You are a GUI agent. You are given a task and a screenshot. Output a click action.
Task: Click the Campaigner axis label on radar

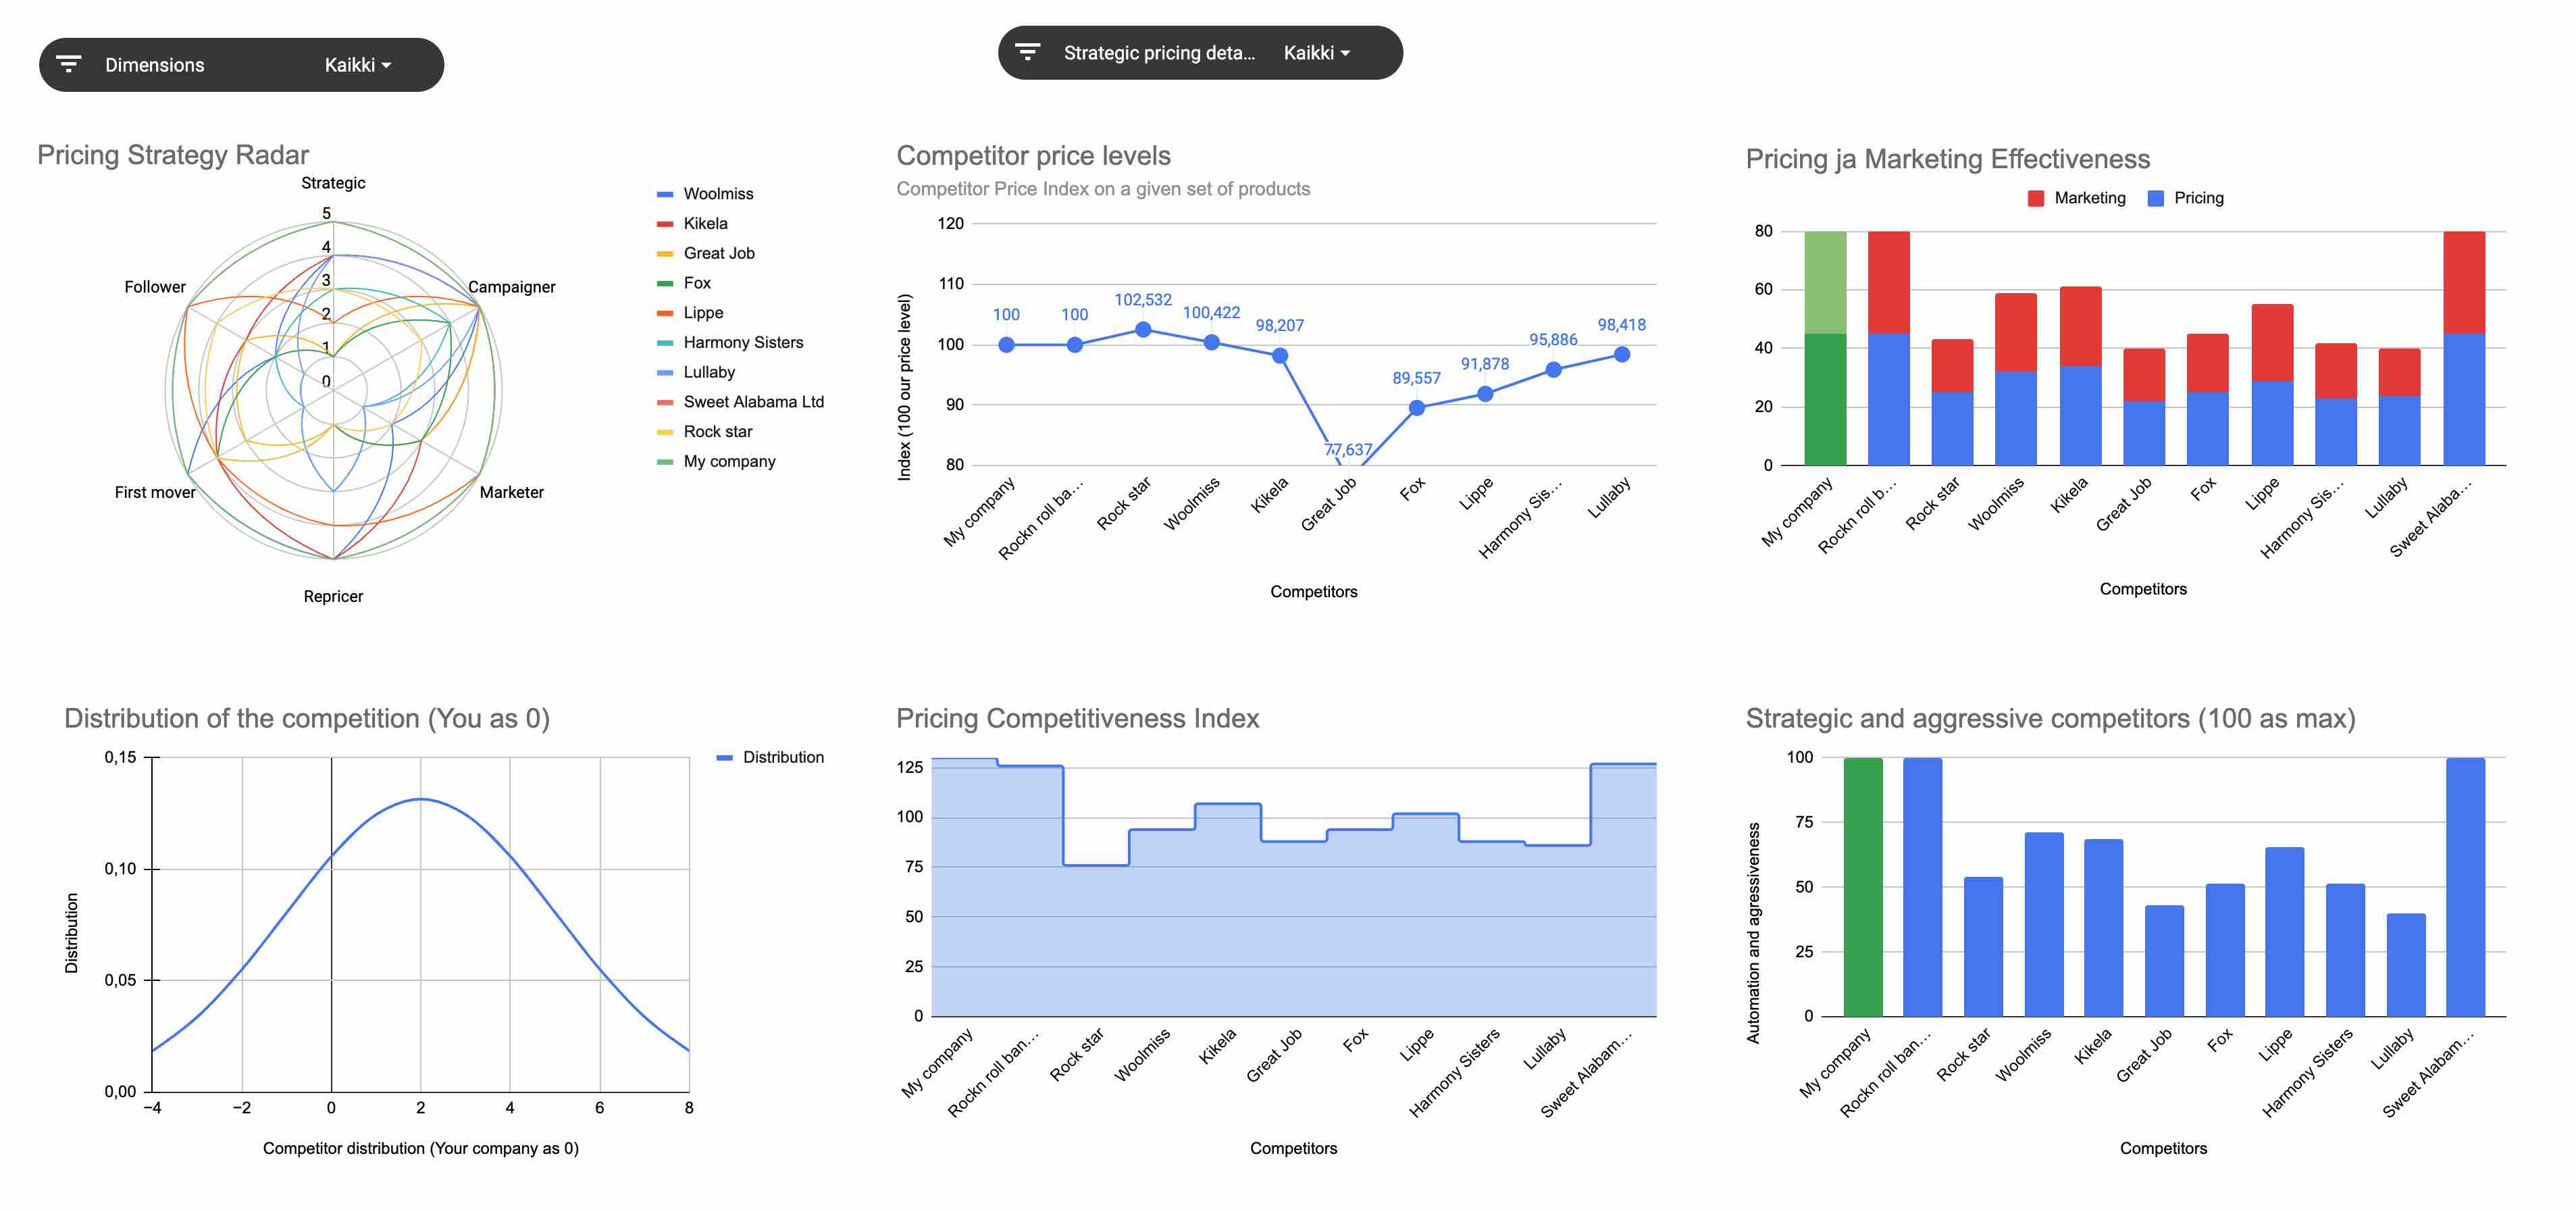point(511,287)
